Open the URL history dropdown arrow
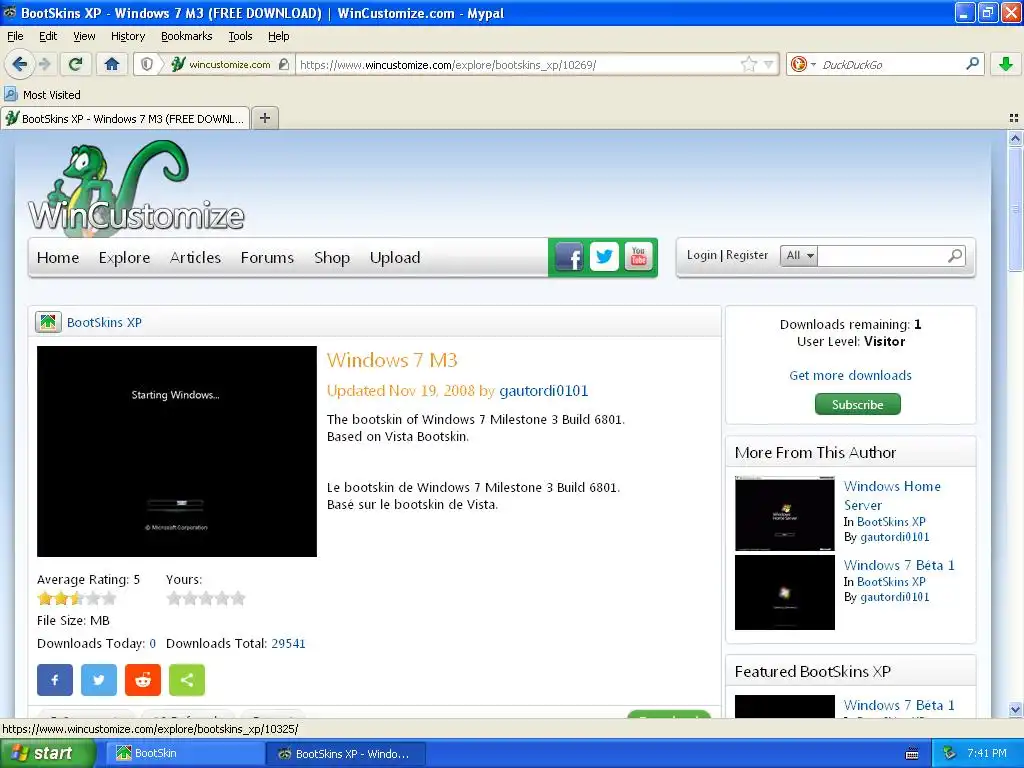Screen dimensions: 1024x768 [x=769, y=64]
